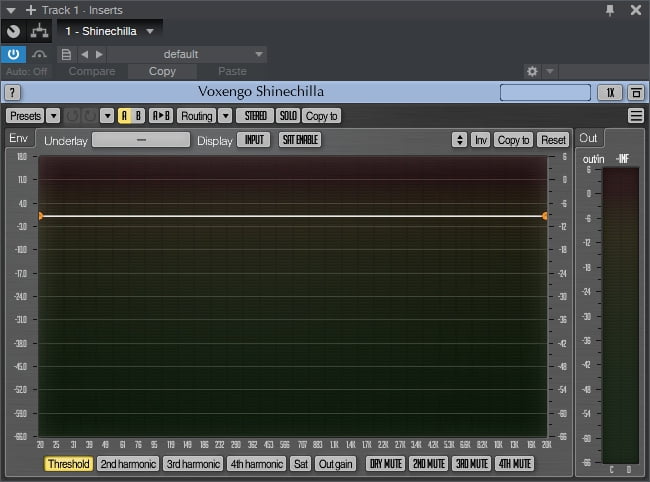
Task: Click the Paste button in the host bar
Action: (x=232, y=71)
